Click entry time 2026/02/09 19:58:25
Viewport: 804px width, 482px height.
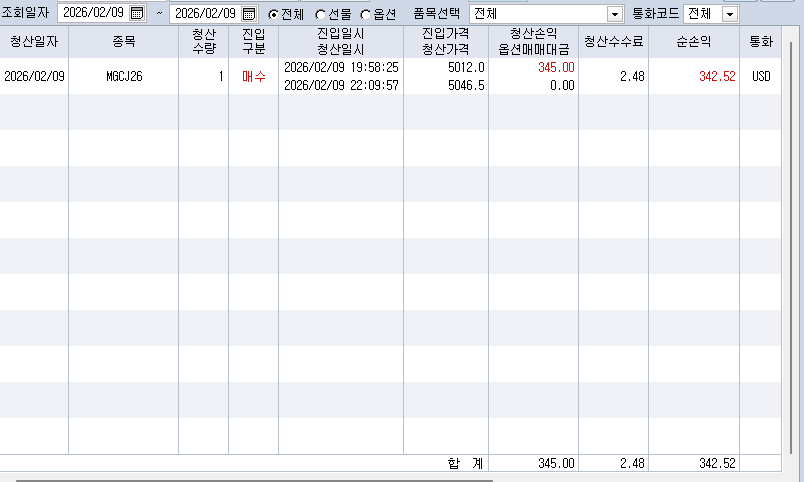coord(341,67)
